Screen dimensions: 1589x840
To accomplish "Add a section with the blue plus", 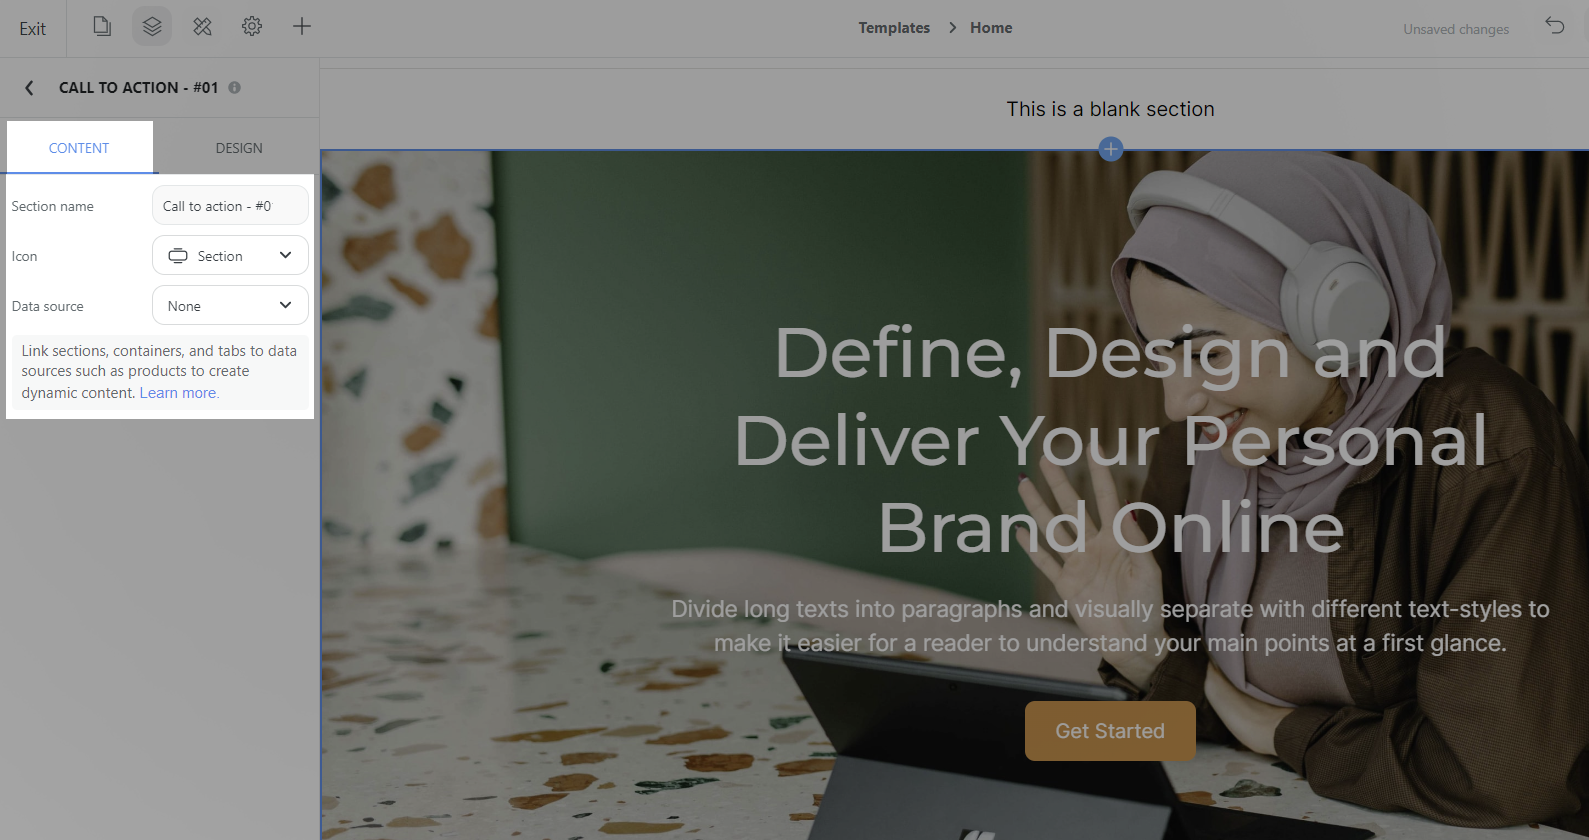I will click(1110, 149).
